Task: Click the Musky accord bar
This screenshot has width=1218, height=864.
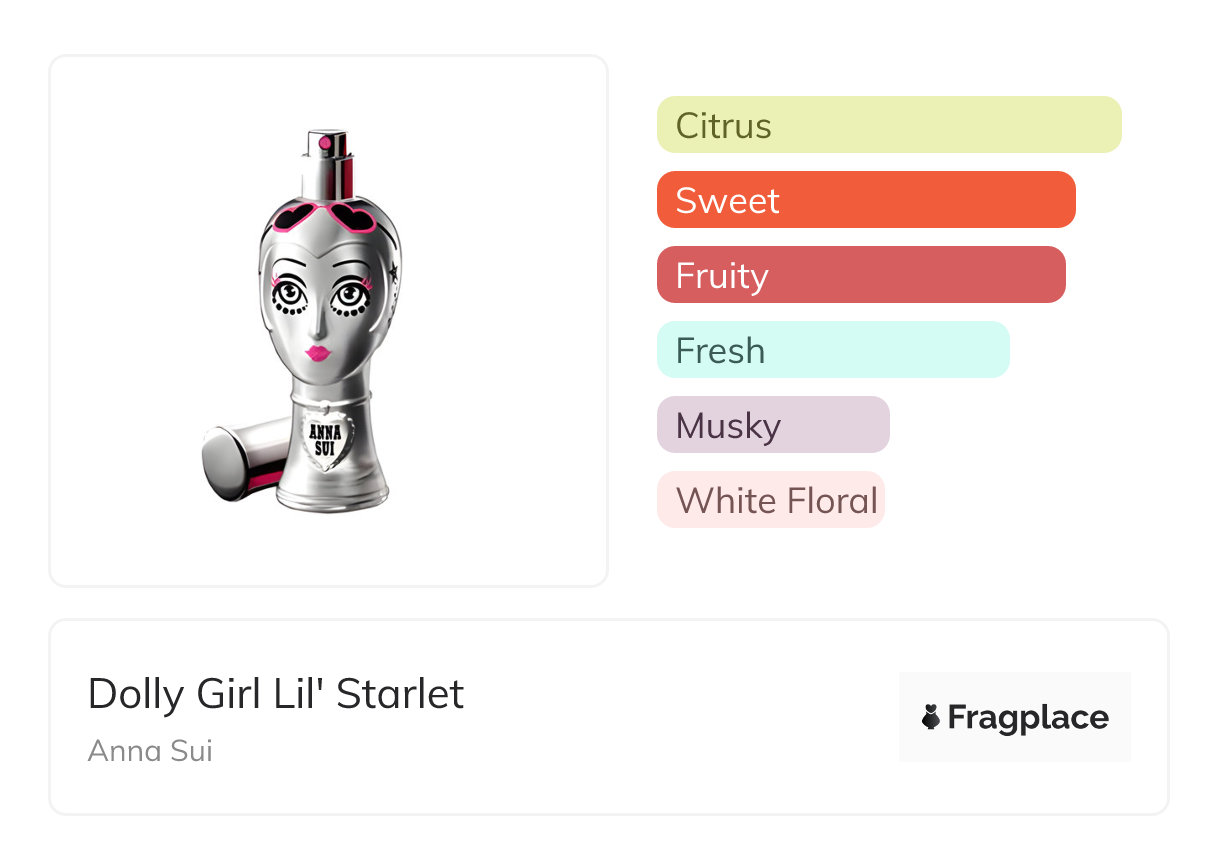Action: pos(772,425)
